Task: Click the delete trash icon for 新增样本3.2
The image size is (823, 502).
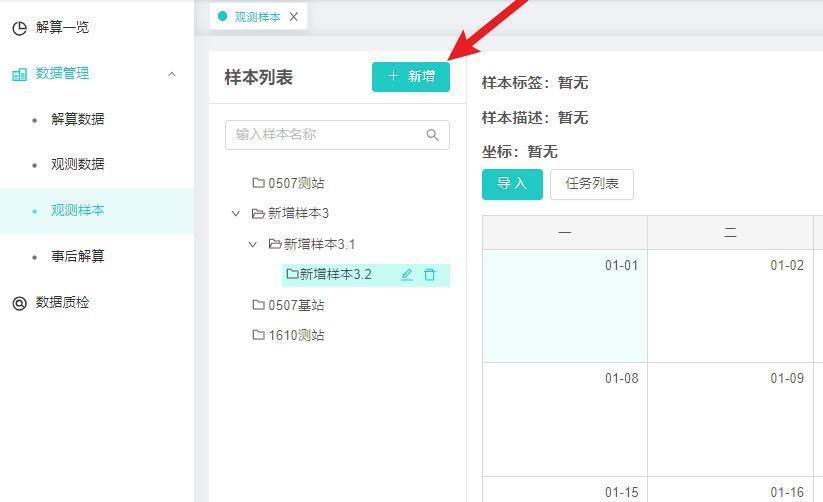Action: [430, 275]
